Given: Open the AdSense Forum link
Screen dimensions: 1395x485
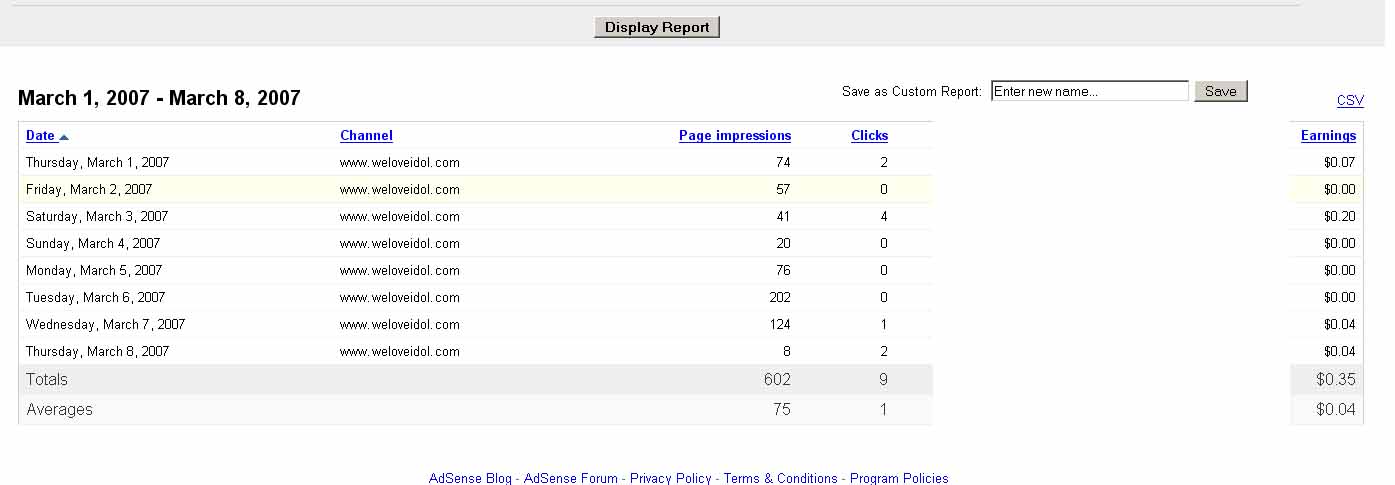Looking at the screenshot, I should pos(570,478).
